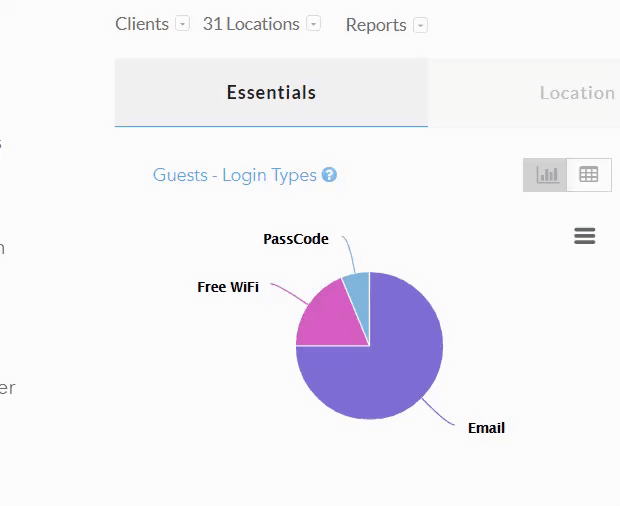This screenshot has width=620, height=506.
Task: Expand the 31 Locations dropdown arrow
Action: click(x=314, y=24)
